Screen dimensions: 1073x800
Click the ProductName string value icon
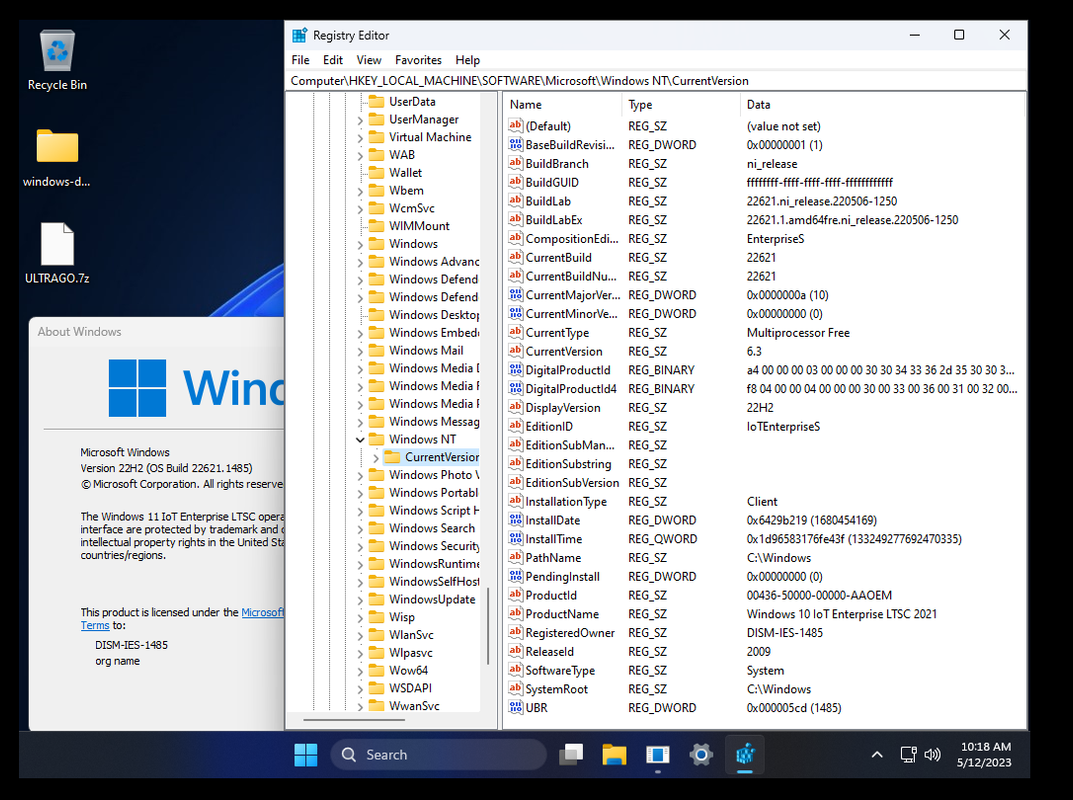[x=515, y=614]
